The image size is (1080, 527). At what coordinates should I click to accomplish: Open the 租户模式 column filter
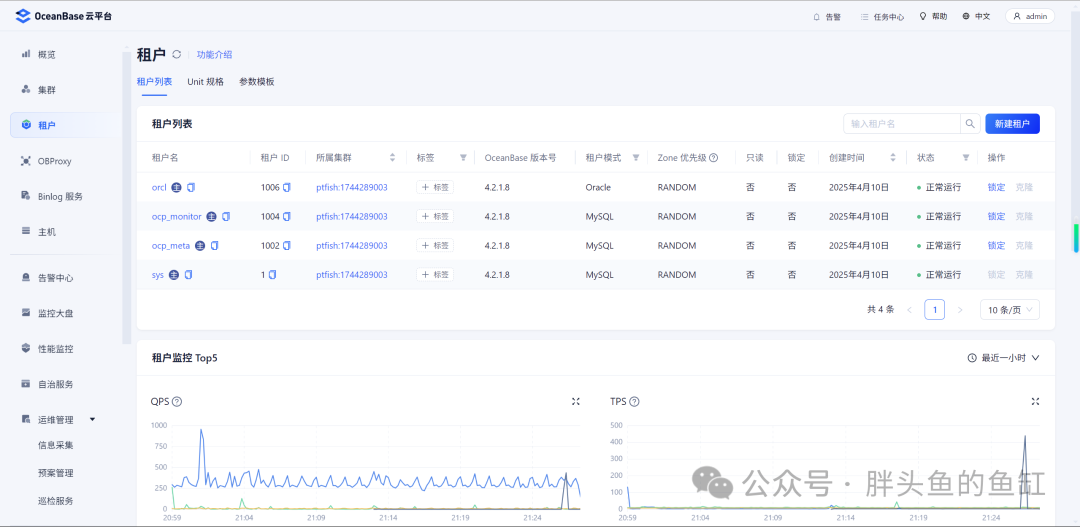pos(636,158)
